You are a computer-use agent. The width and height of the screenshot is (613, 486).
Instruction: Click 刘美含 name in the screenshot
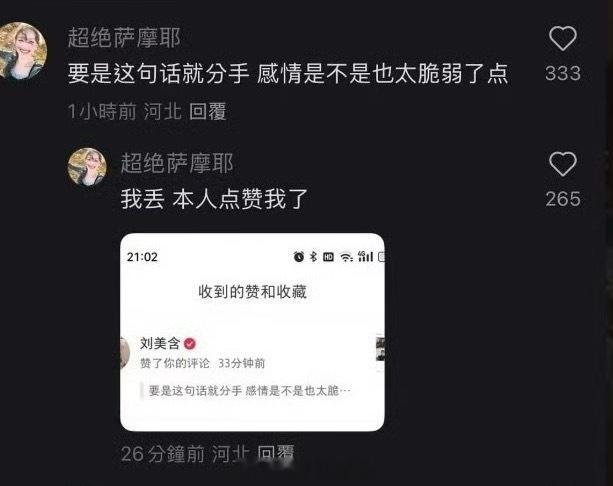(160, 344)
